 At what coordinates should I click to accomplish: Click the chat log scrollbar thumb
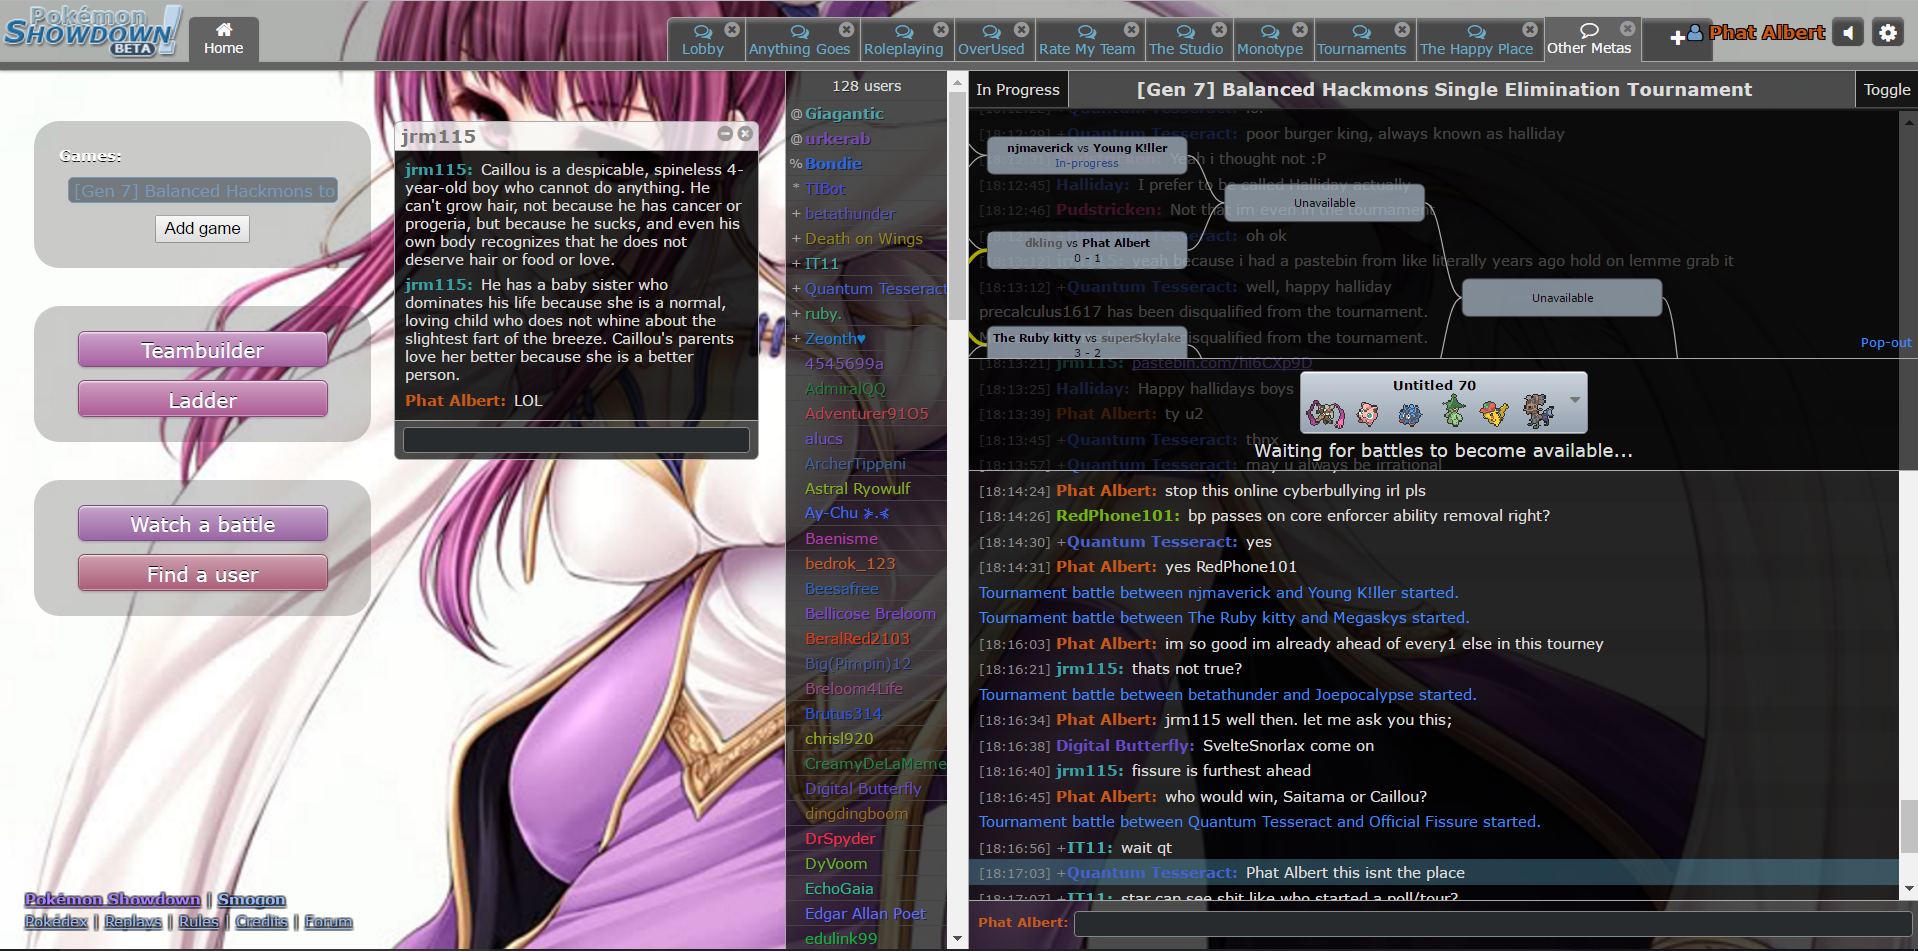1909,826
